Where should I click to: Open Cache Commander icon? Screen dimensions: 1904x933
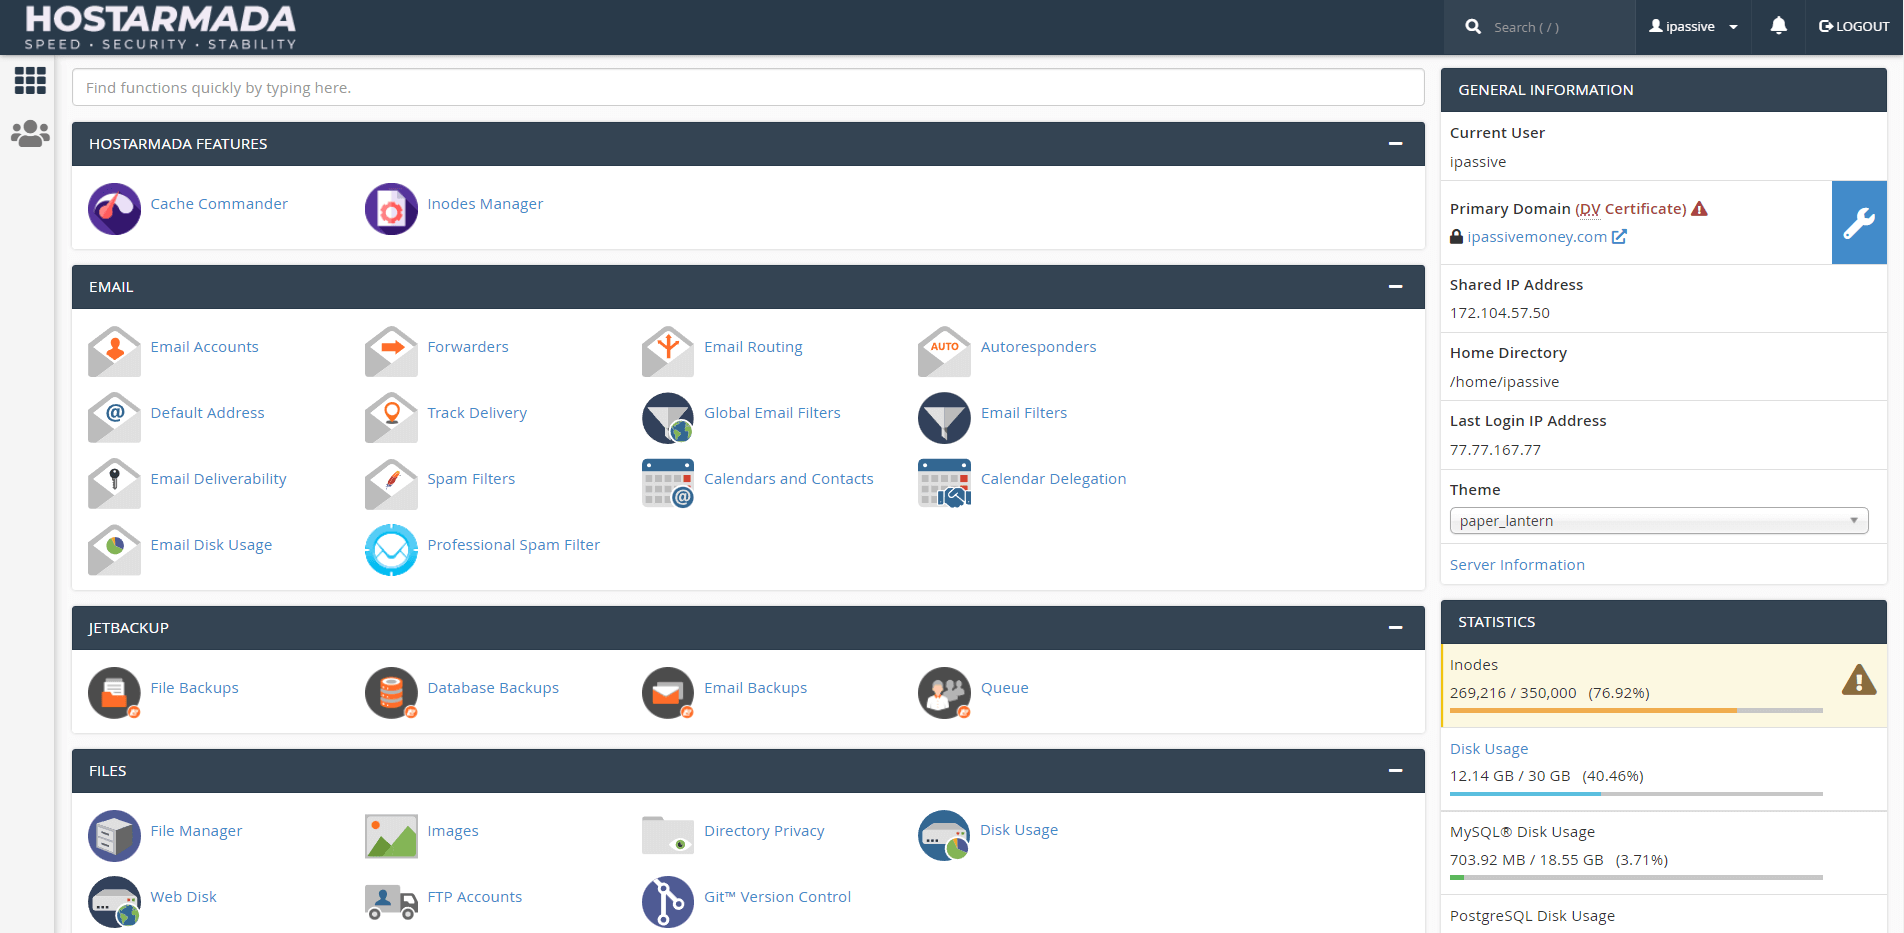pyautogui.click(x=114, y=208)
